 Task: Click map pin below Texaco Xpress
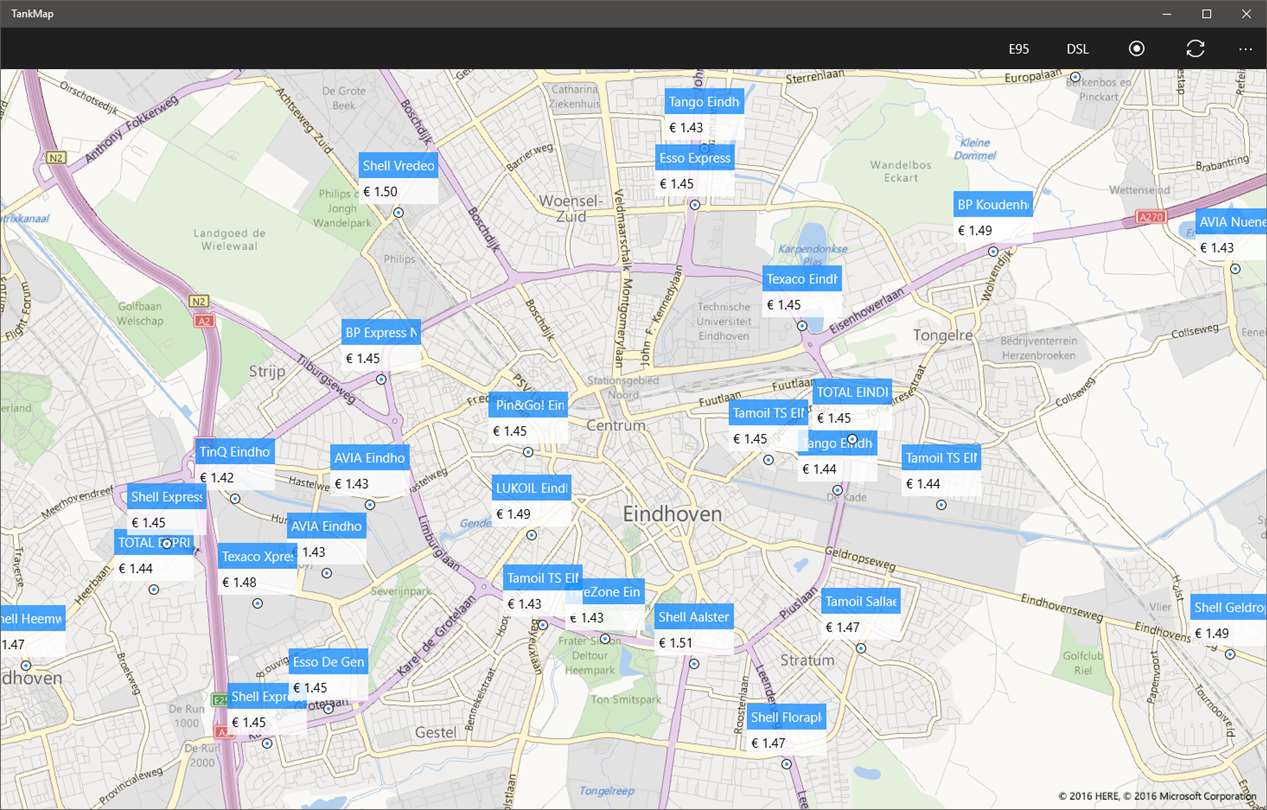(x=257, y=603)
